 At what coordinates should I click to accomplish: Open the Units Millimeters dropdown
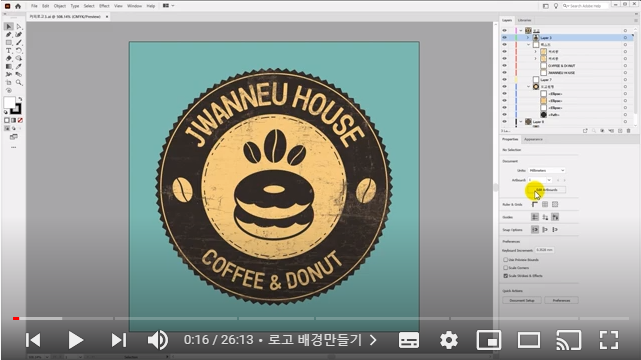coord(547,170)
